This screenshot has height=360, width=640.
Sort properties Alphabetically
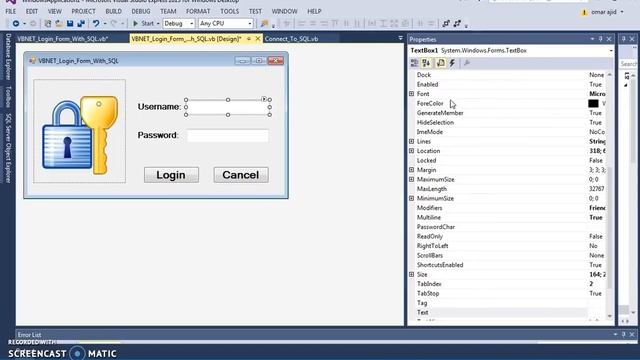click(426, 63)
